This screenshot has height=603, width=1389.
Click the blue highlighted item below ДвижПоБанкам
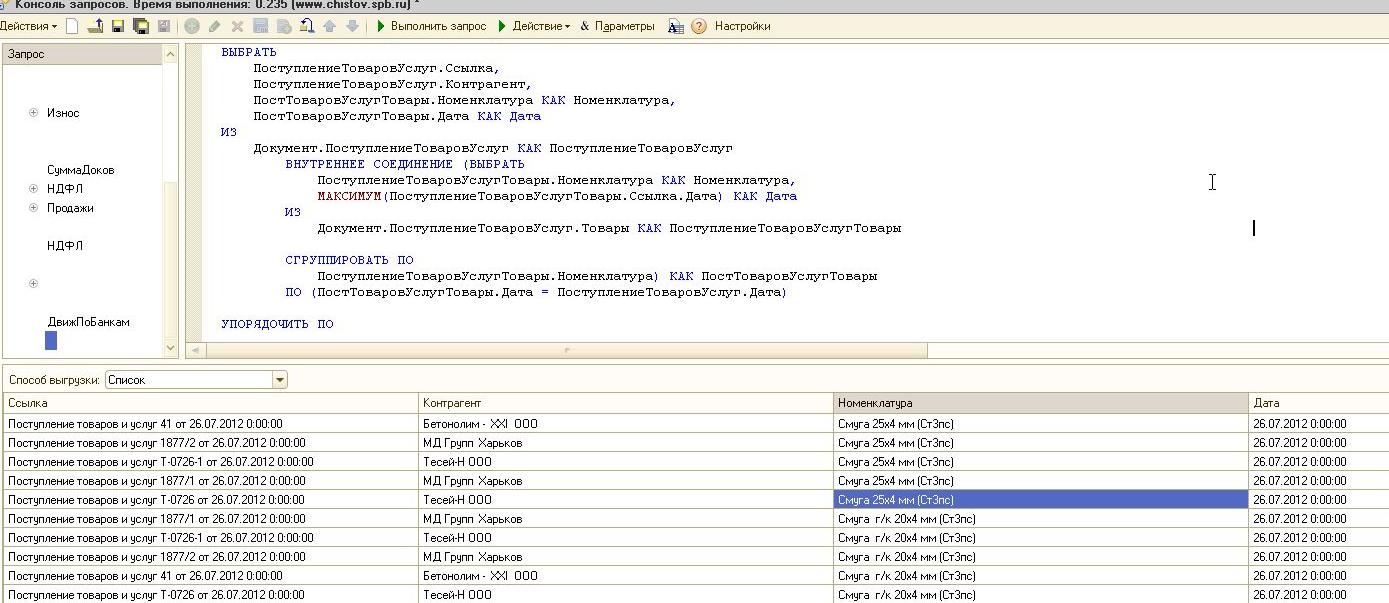(51, 341)
